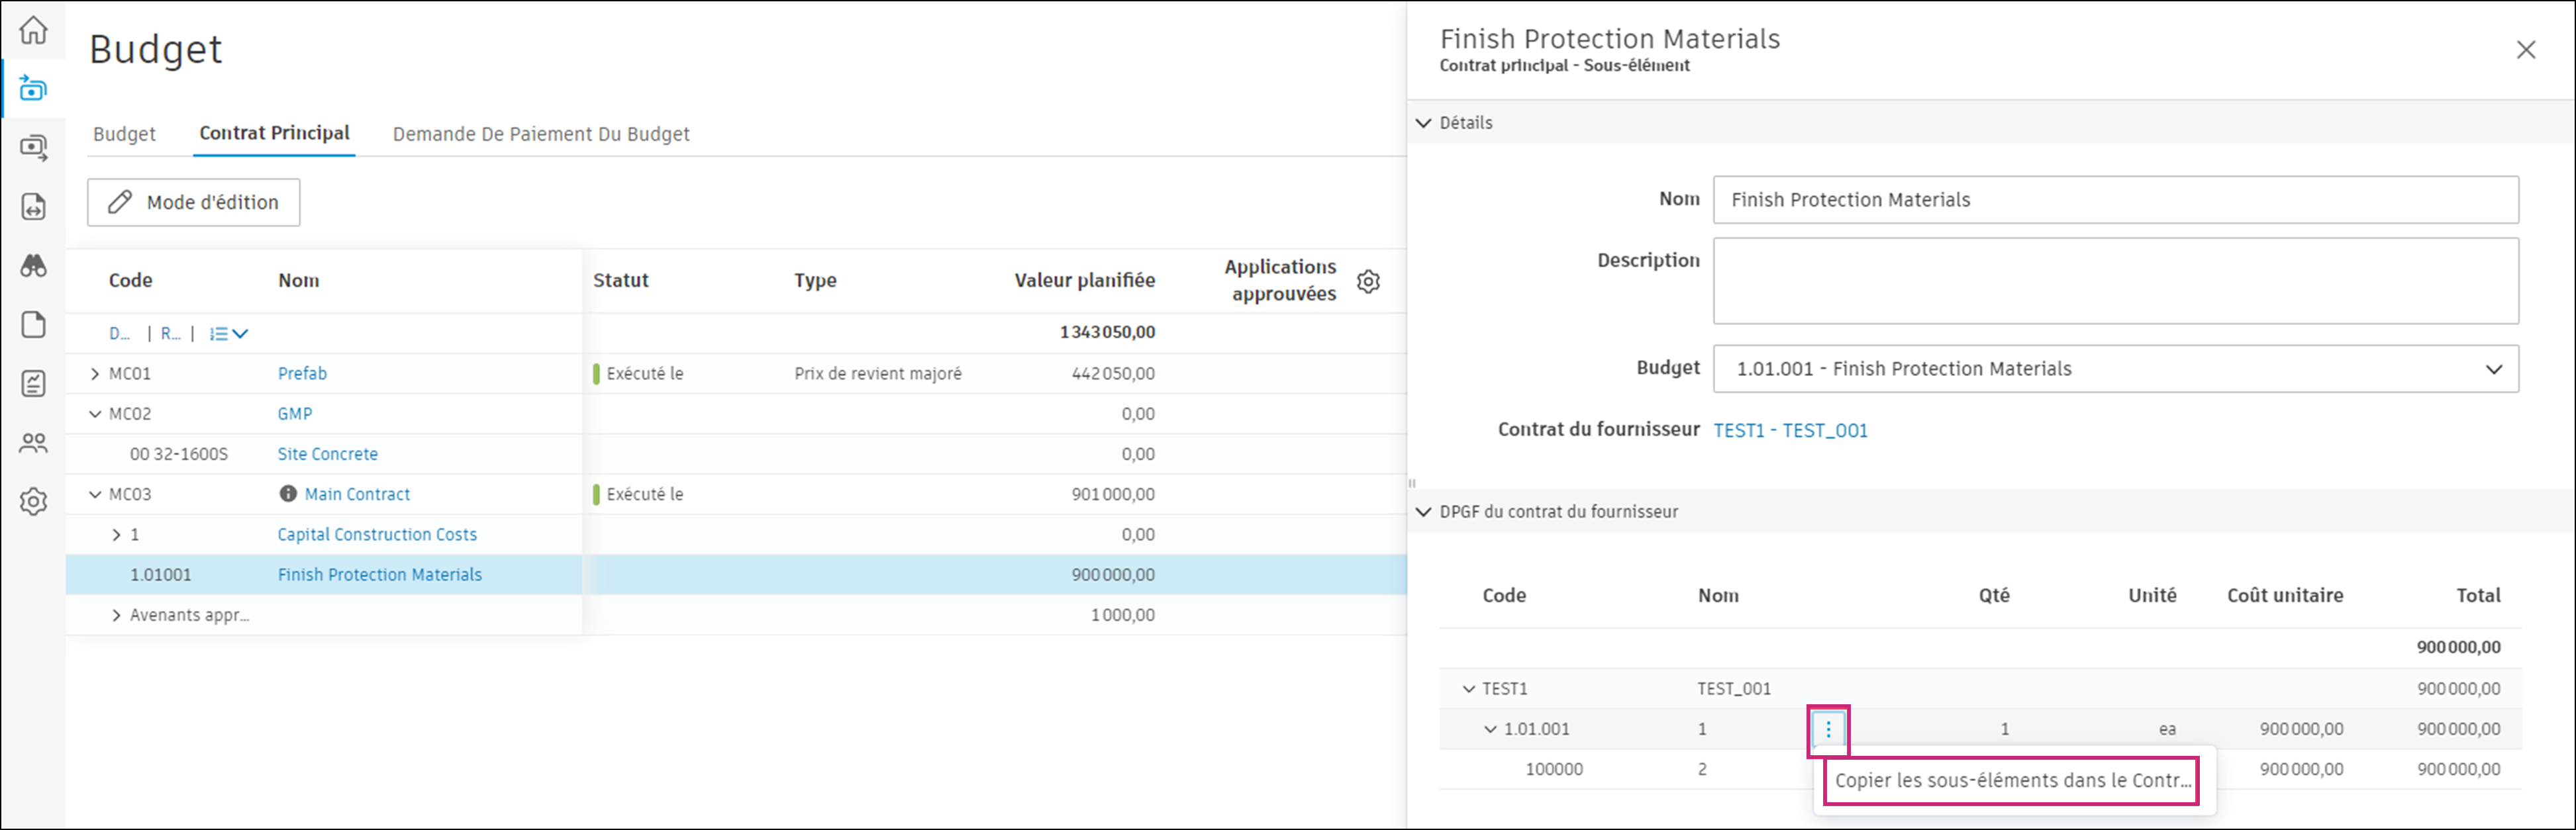The image size is (2576, 830).
Task: Select Copier les sous-éléments menu entry
Action: (x=2011, y=781)
